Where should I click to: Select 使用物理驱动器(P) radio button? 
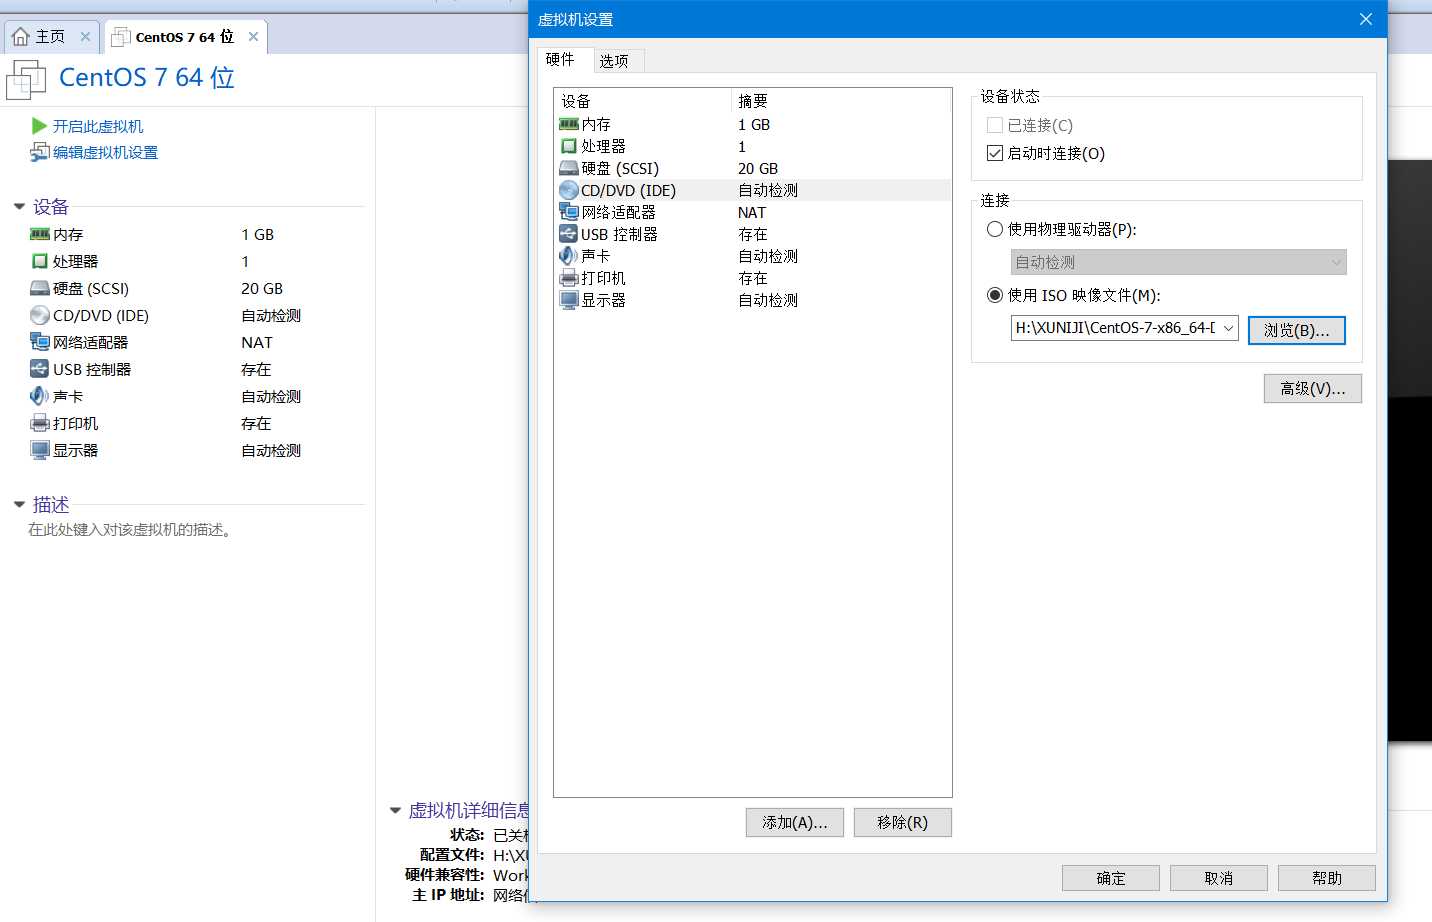(x=995, y=229)
